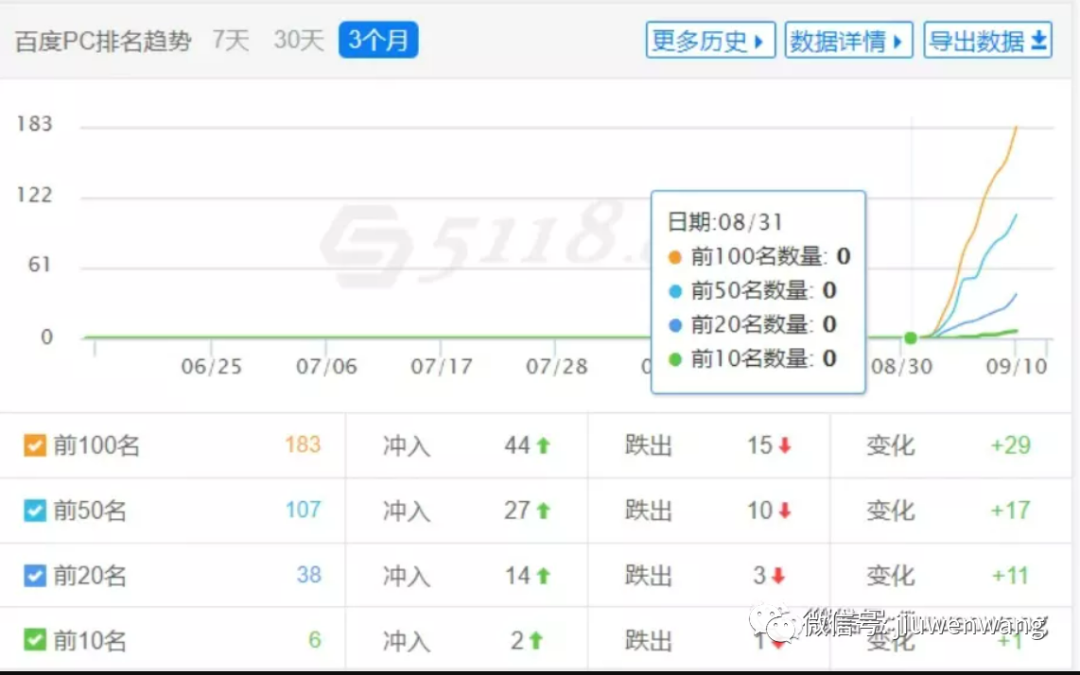Click the green up arrow beside 44
This screenshot has width=1080, height=675.
pos(543,446)
